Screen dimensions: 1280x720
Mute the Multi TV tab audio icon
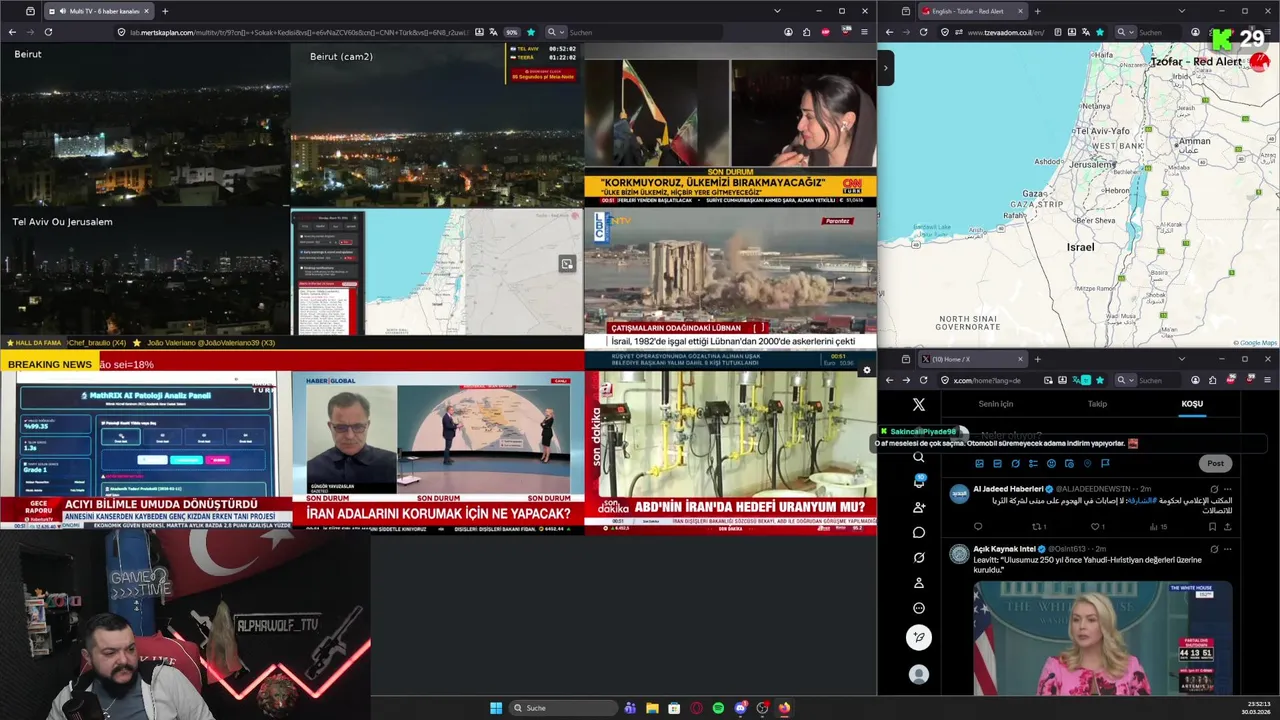[x=63, y=11]
